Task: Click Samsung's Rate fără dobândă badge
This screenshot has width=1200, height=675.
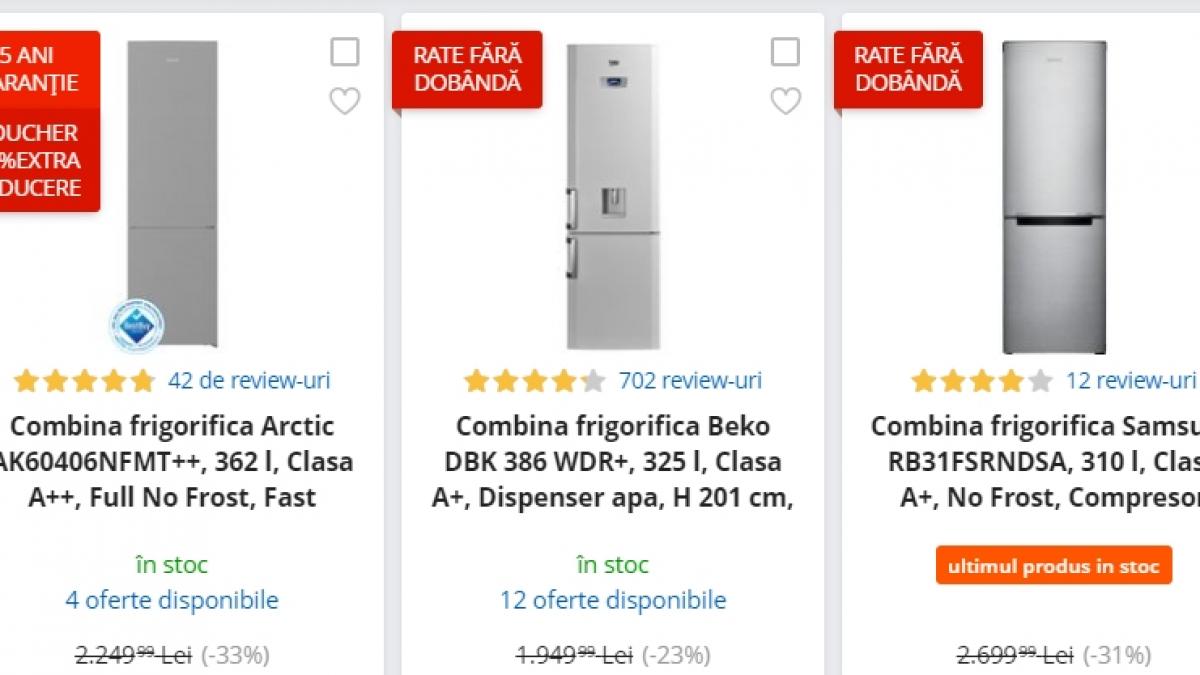Action: click(908, 69)
